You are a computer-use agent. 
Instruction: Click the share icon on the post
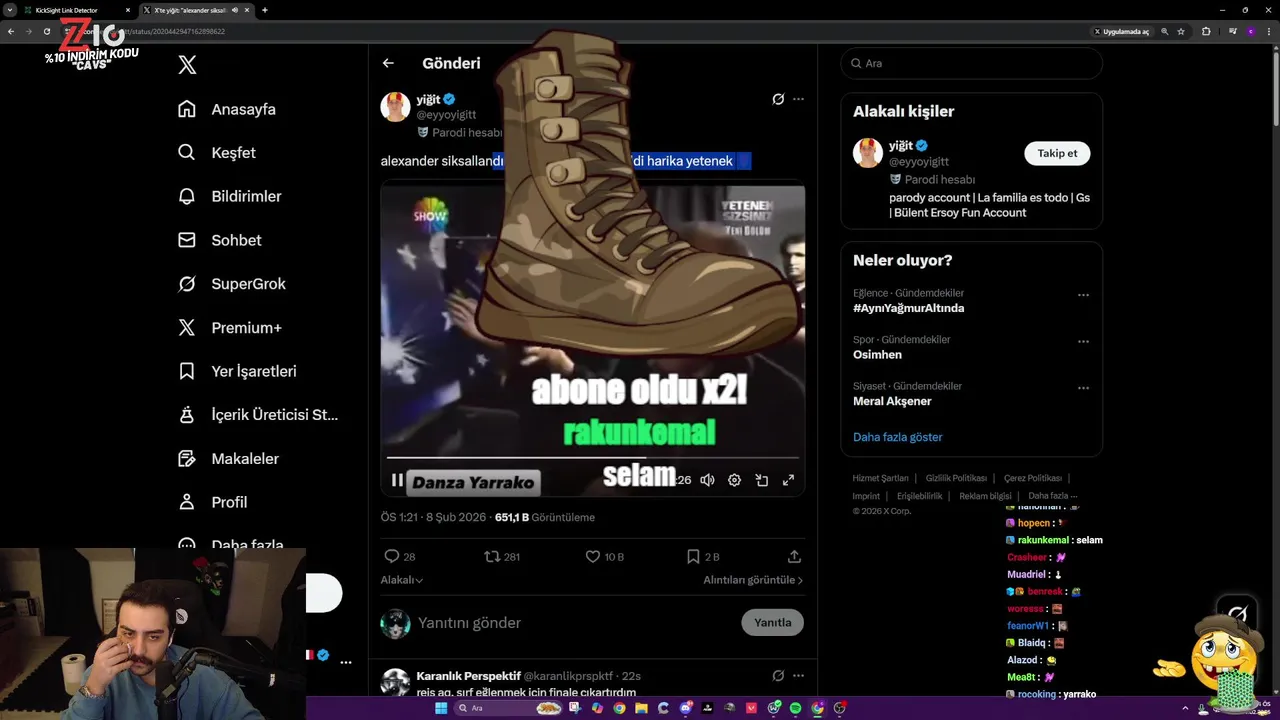tap(794, 556)
